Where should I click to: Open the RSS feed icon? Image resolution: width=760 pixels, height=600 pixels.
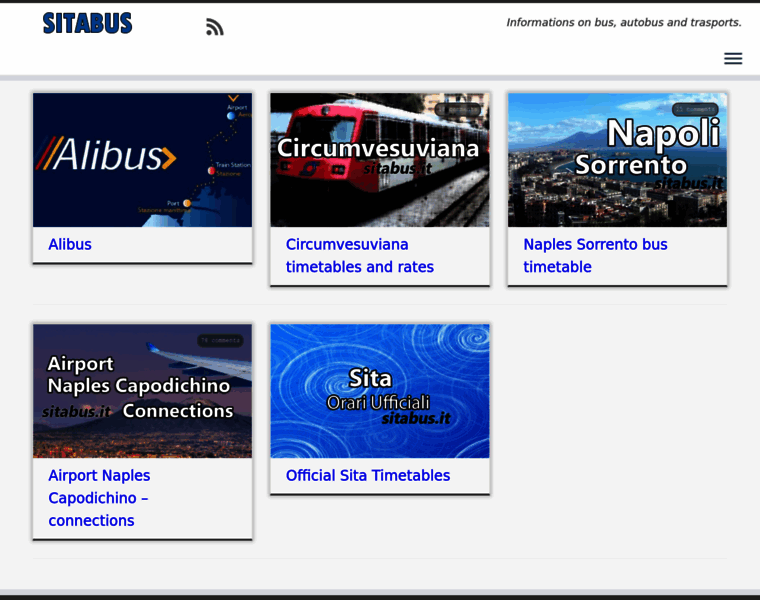(215, 27)
